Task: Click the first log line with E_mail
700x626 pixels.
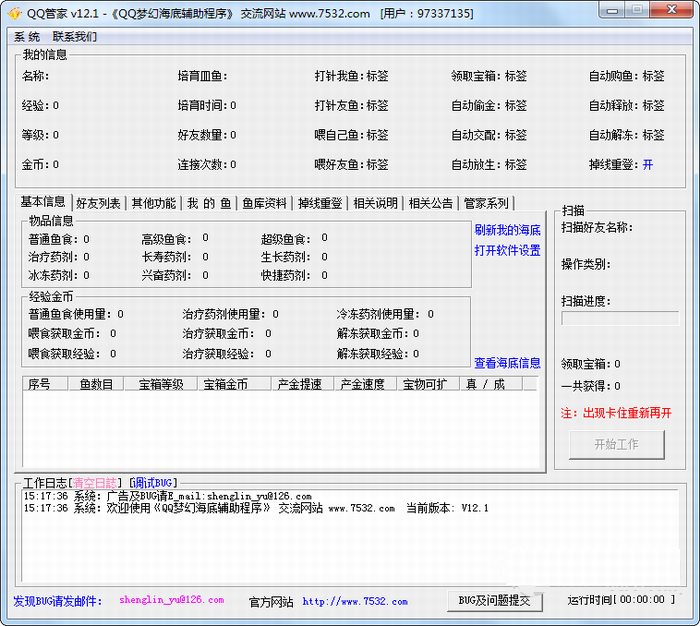Action: (x=167, y=496)
